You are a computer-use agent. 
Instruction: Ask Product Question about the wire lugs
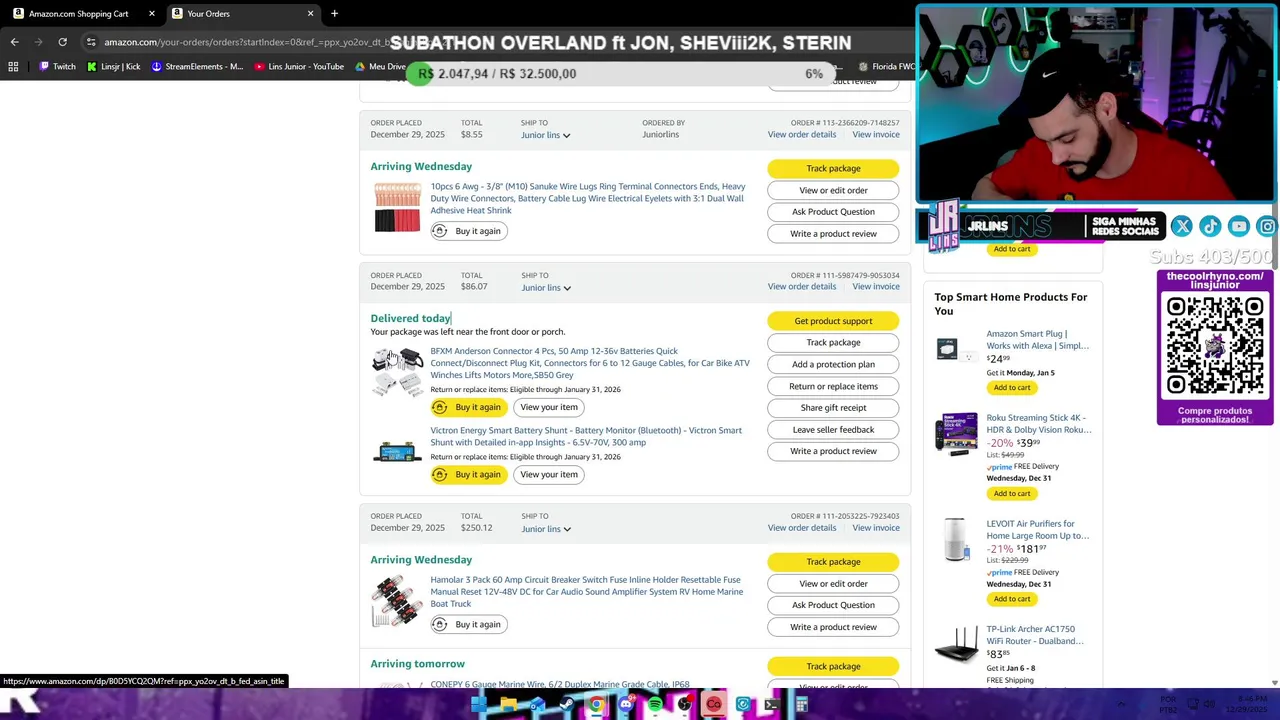(833, 212)
